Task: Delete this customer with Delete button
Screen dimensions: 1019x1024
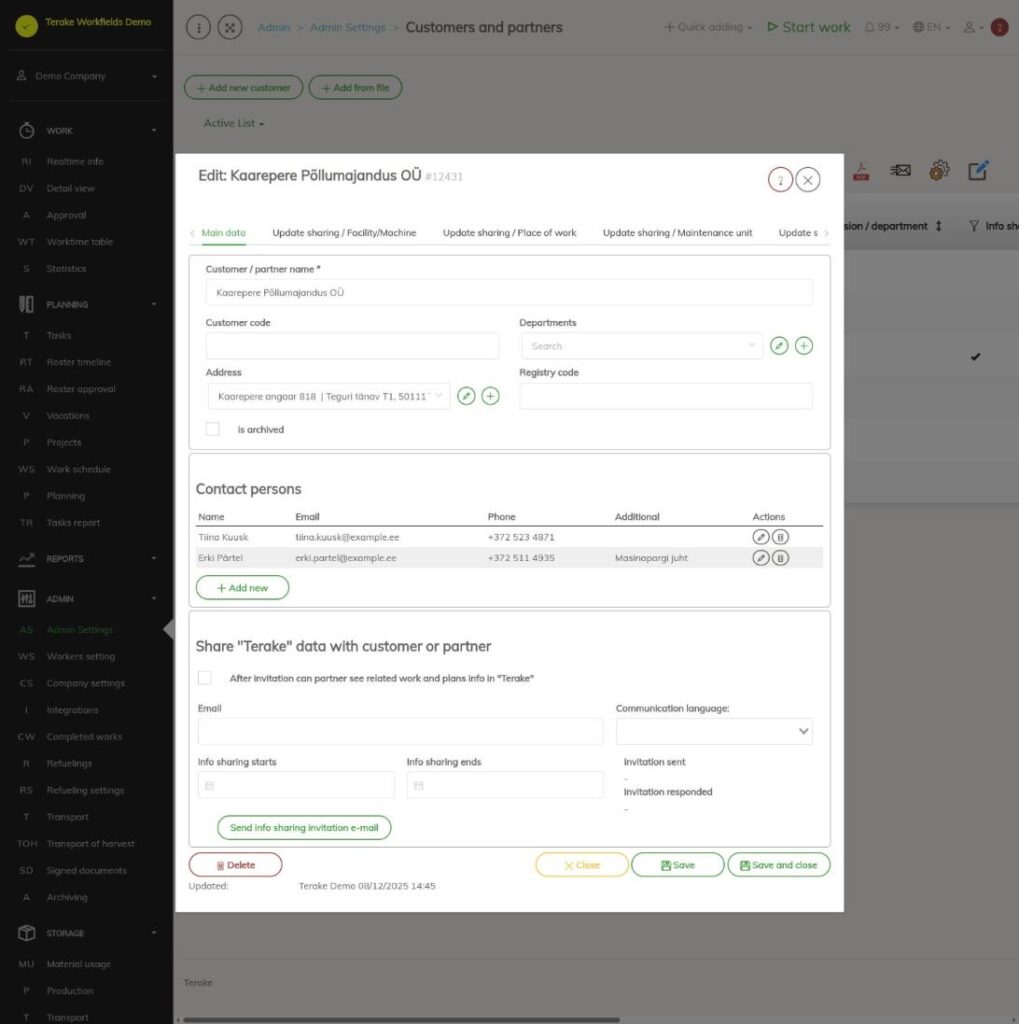Action: (x=235, y=865)
